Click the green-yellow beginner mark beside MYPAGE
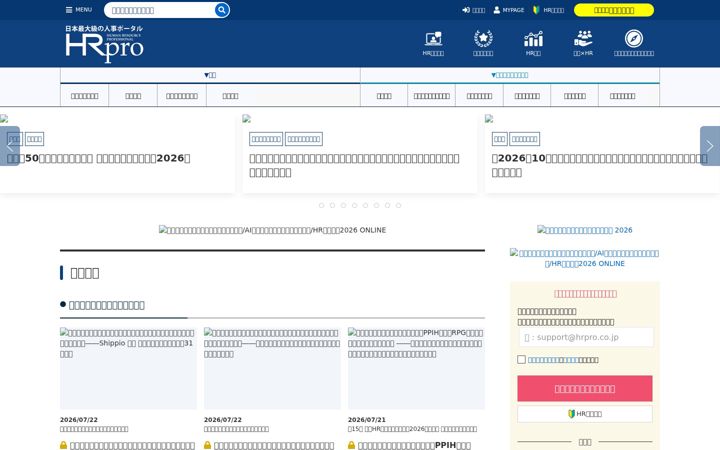This screenshot has height=450, width=720. 535,10
